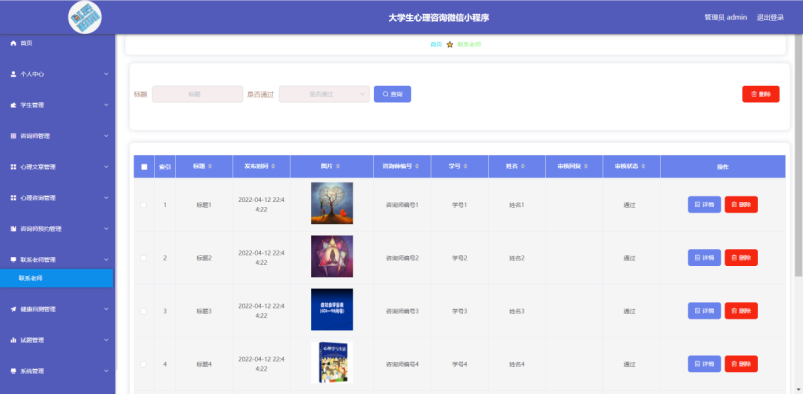Image resolution: width=803 pixels, height=394 pixels.
Task: Expand 系统管理 with its chevron arrow
Action: click(106, 371)
